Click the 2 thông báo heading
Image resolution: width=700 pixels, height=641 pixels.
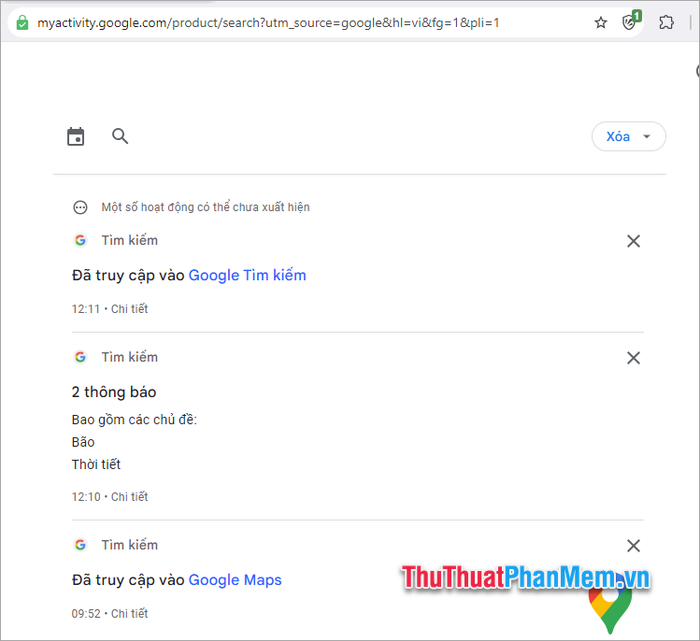[114, 392]
